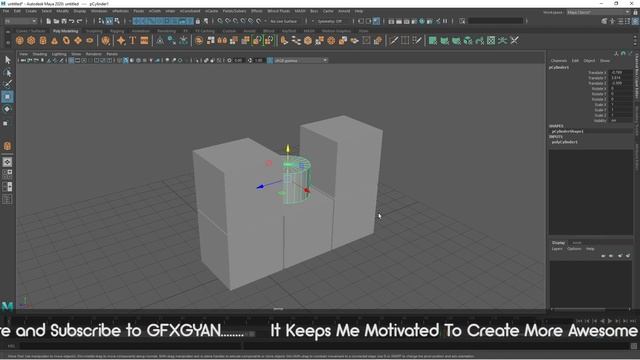
Task: Open the Workspace Maya Classic dropdown
Action: coord(598,12)
